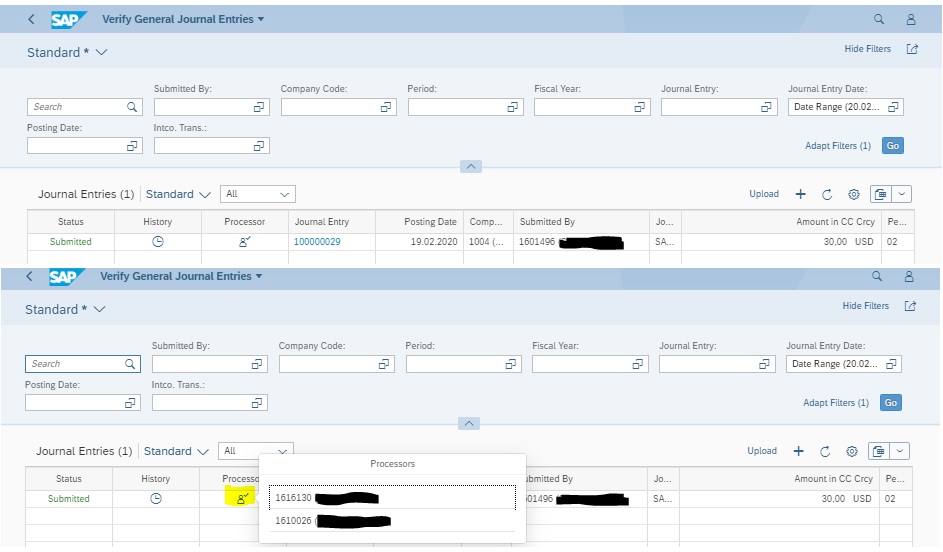Click back arrow in upper Verify General Journal Entries window
The image size is (943, 552).
(31, 19)
